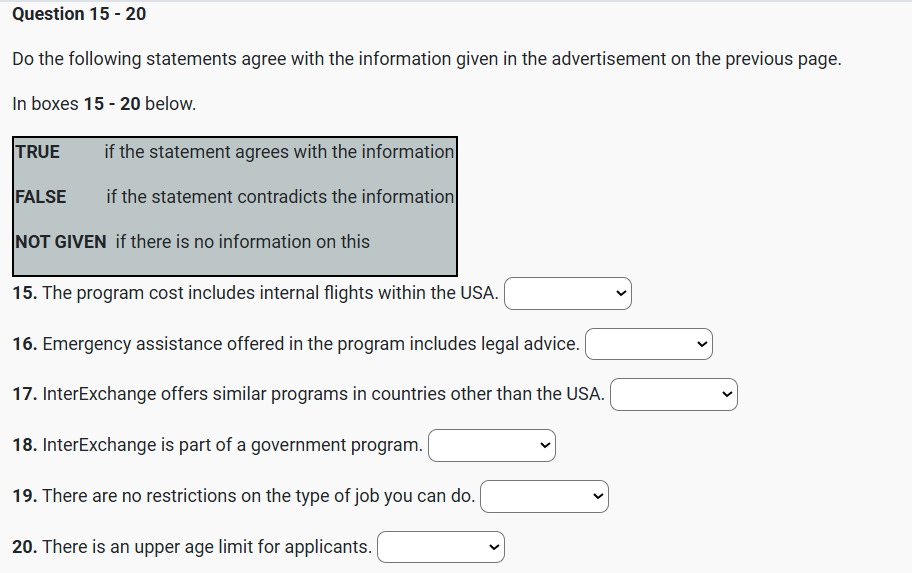Image resolution: width=912 pixels, height=573 pixels.
Task: Select the dropdown for the government program statement
Action: [491, 445]
